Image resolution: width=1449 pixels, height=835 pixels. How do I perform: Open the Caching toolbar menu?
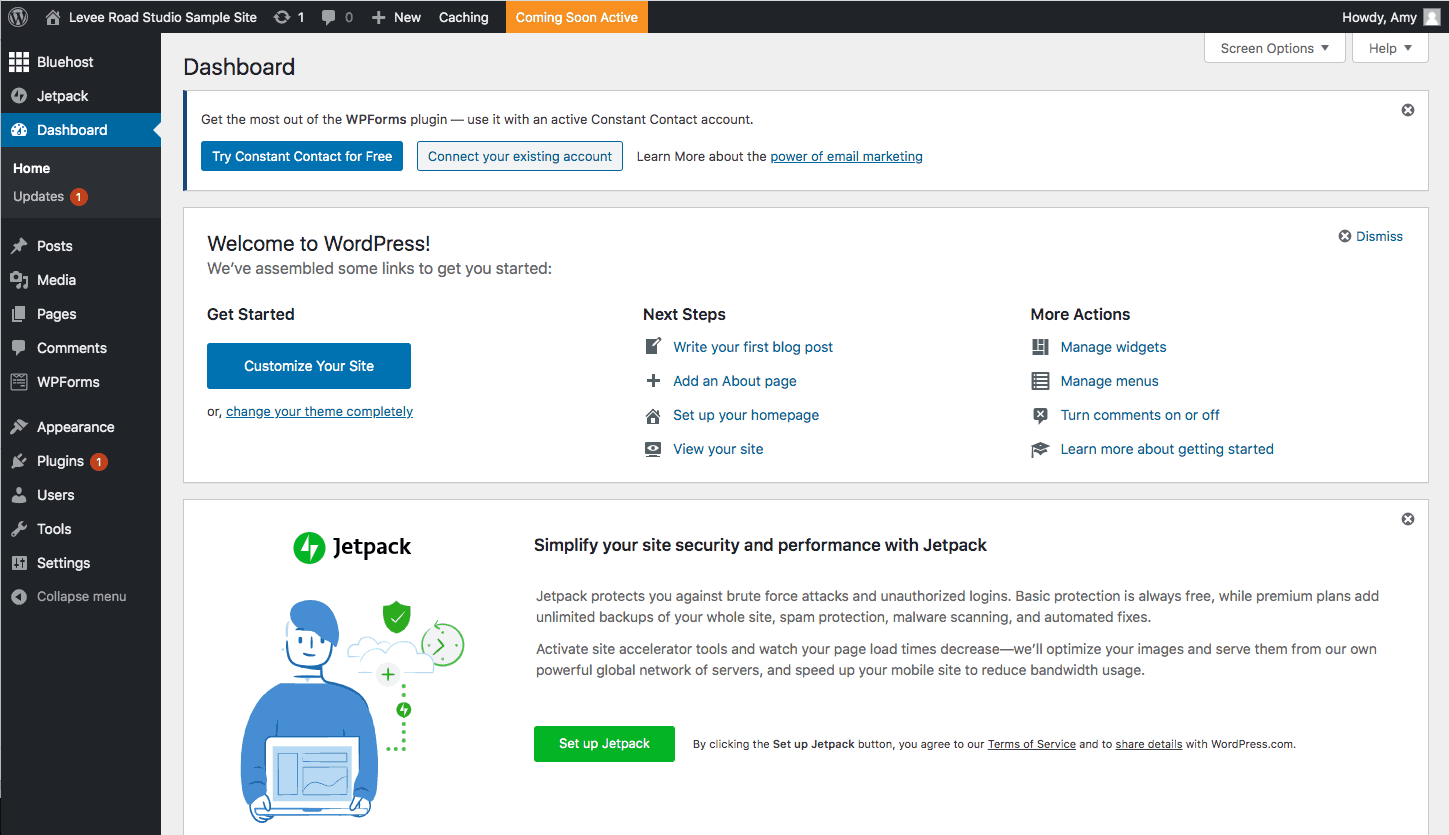point(464,17)
